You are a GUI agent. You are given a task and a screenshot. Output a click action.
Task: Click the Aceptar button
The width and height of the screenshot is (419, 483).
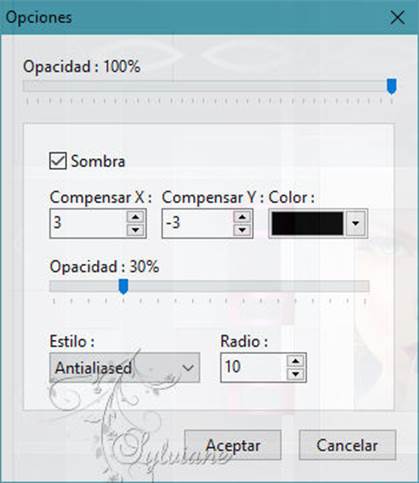point(233,445)
